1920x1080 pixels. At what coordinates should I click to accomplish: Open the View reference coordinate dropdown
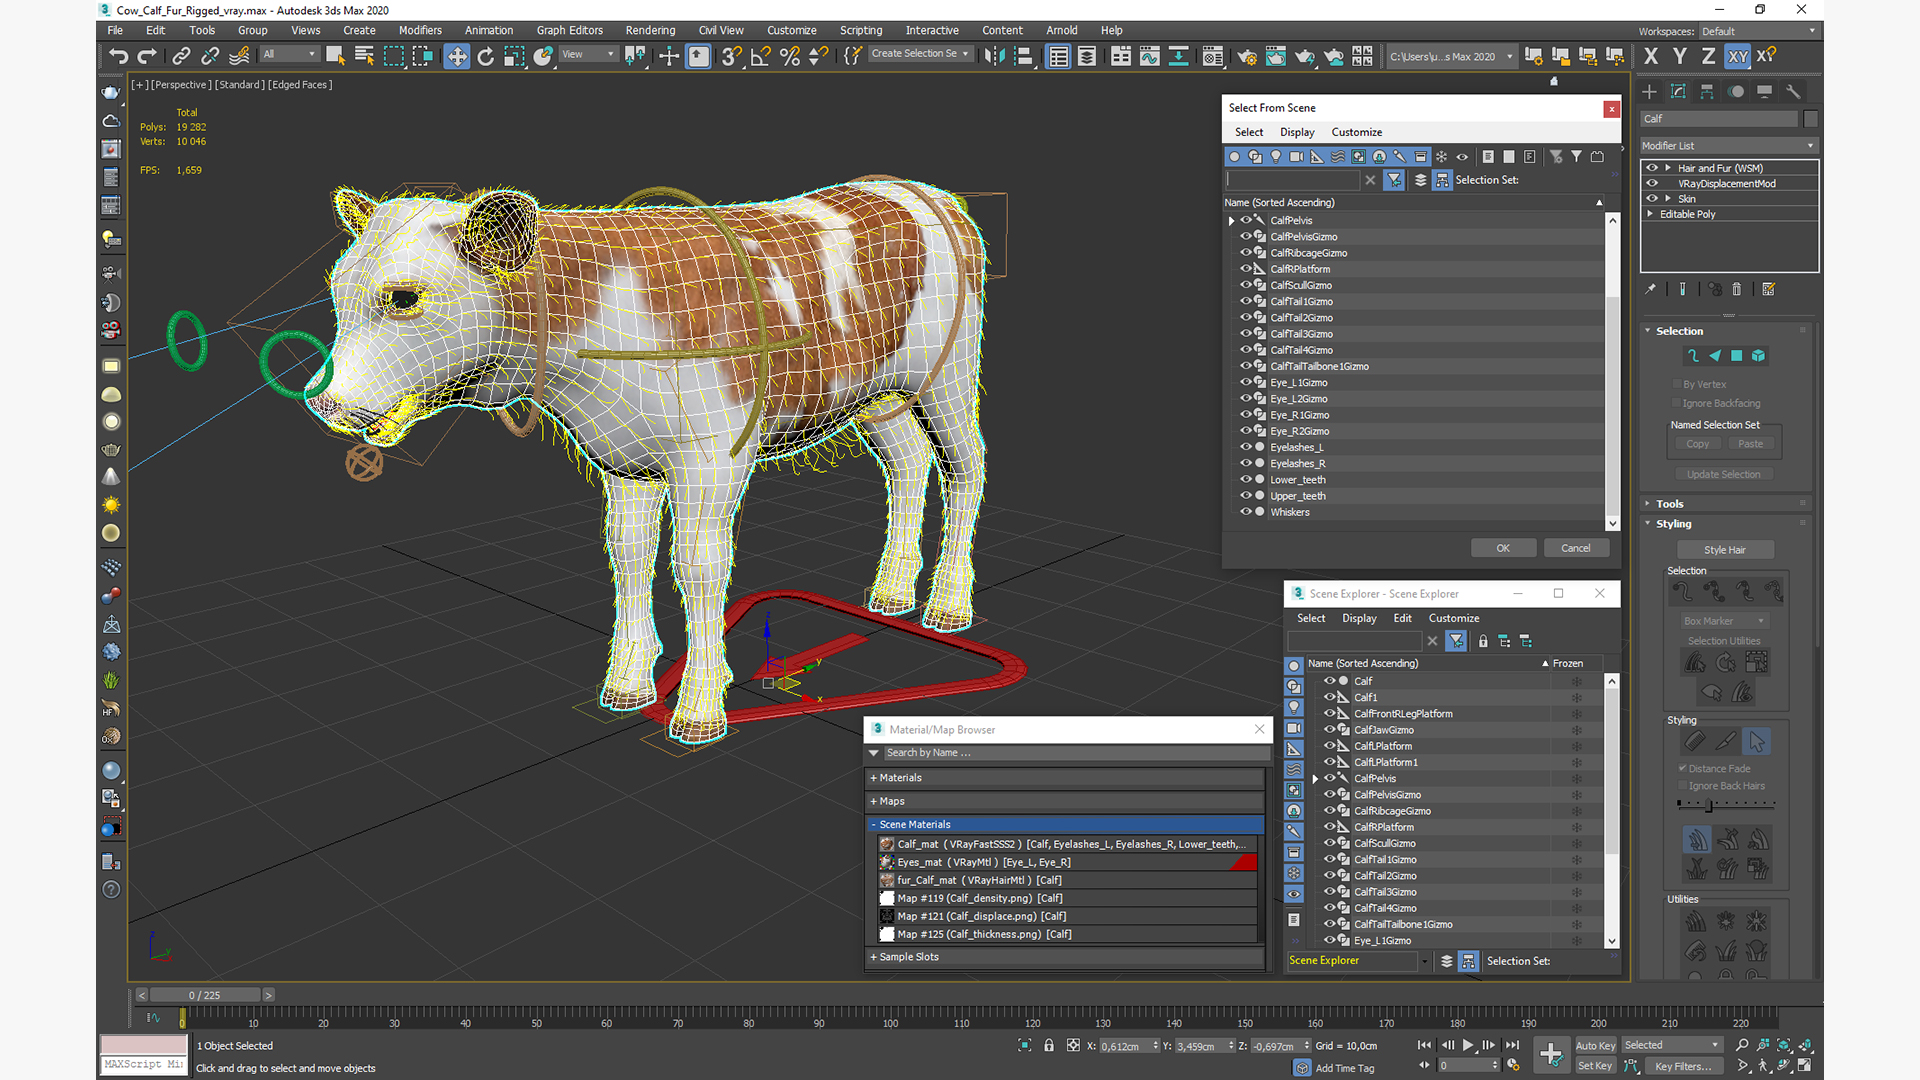click(588, 55)
